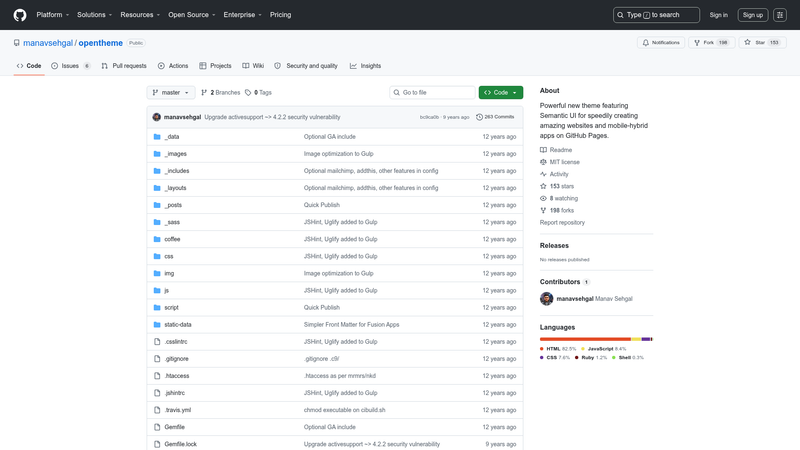Viewport: 800px width, 450px height.
Task: Open the .csslintrc file
Action: point(176,342)
